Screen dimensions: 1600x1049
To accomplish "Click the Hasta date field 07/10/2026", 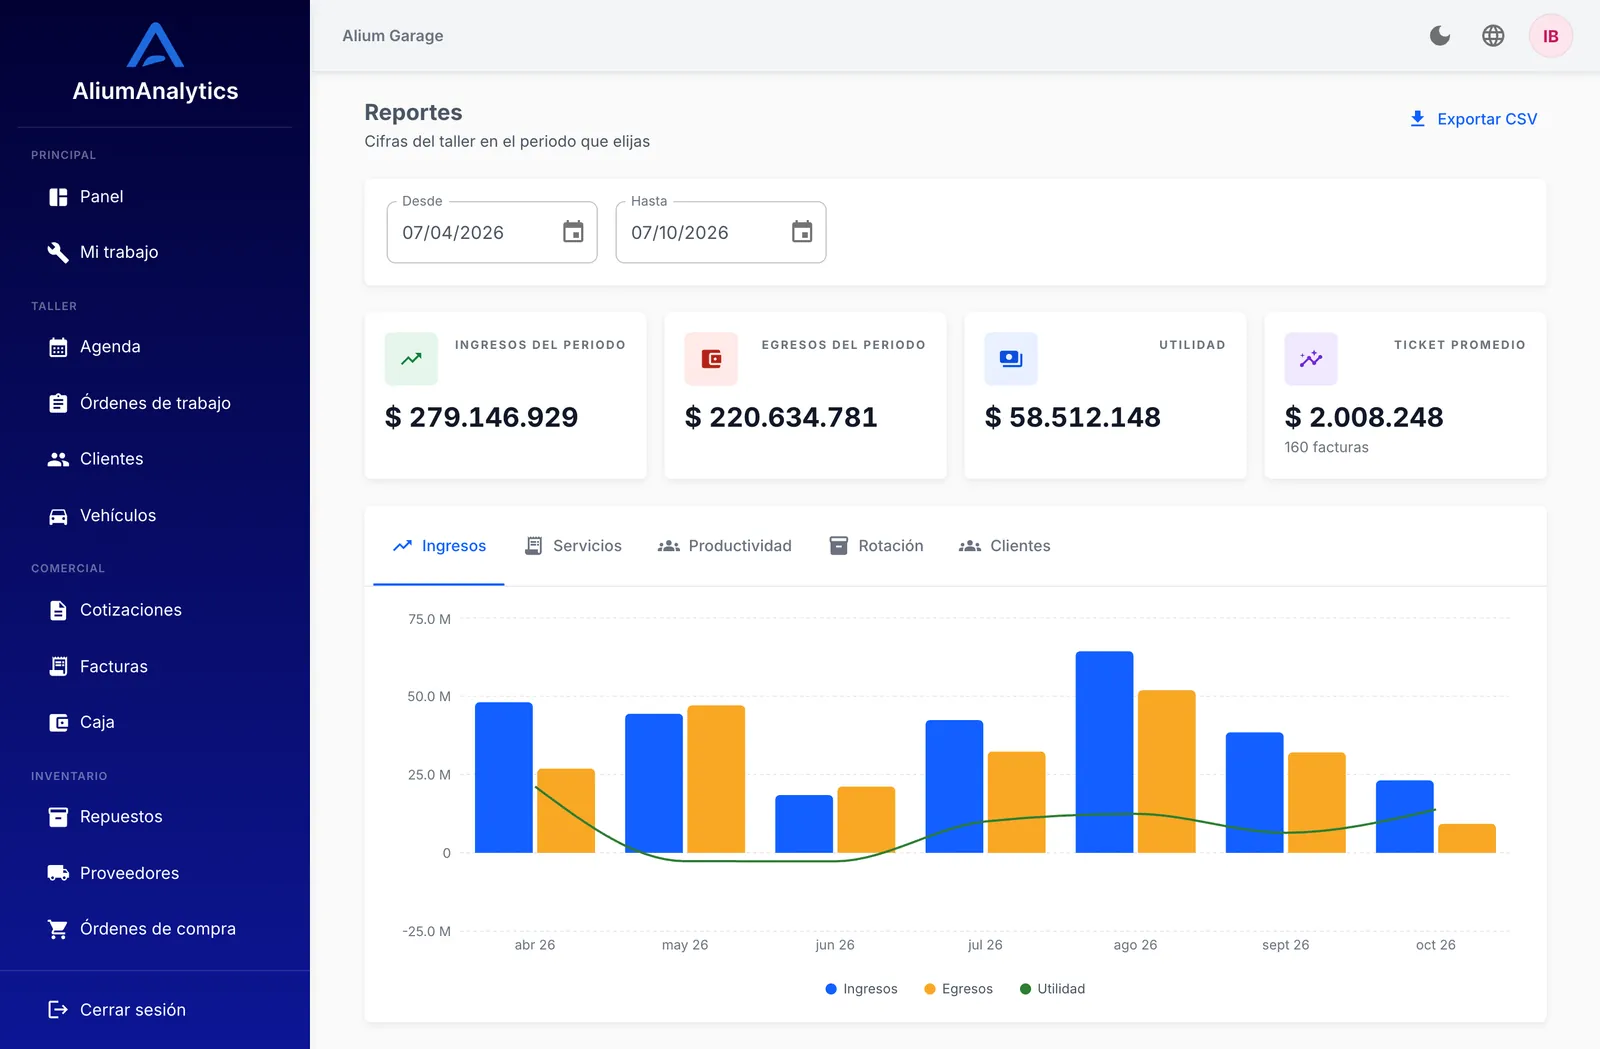I will 721,232.
